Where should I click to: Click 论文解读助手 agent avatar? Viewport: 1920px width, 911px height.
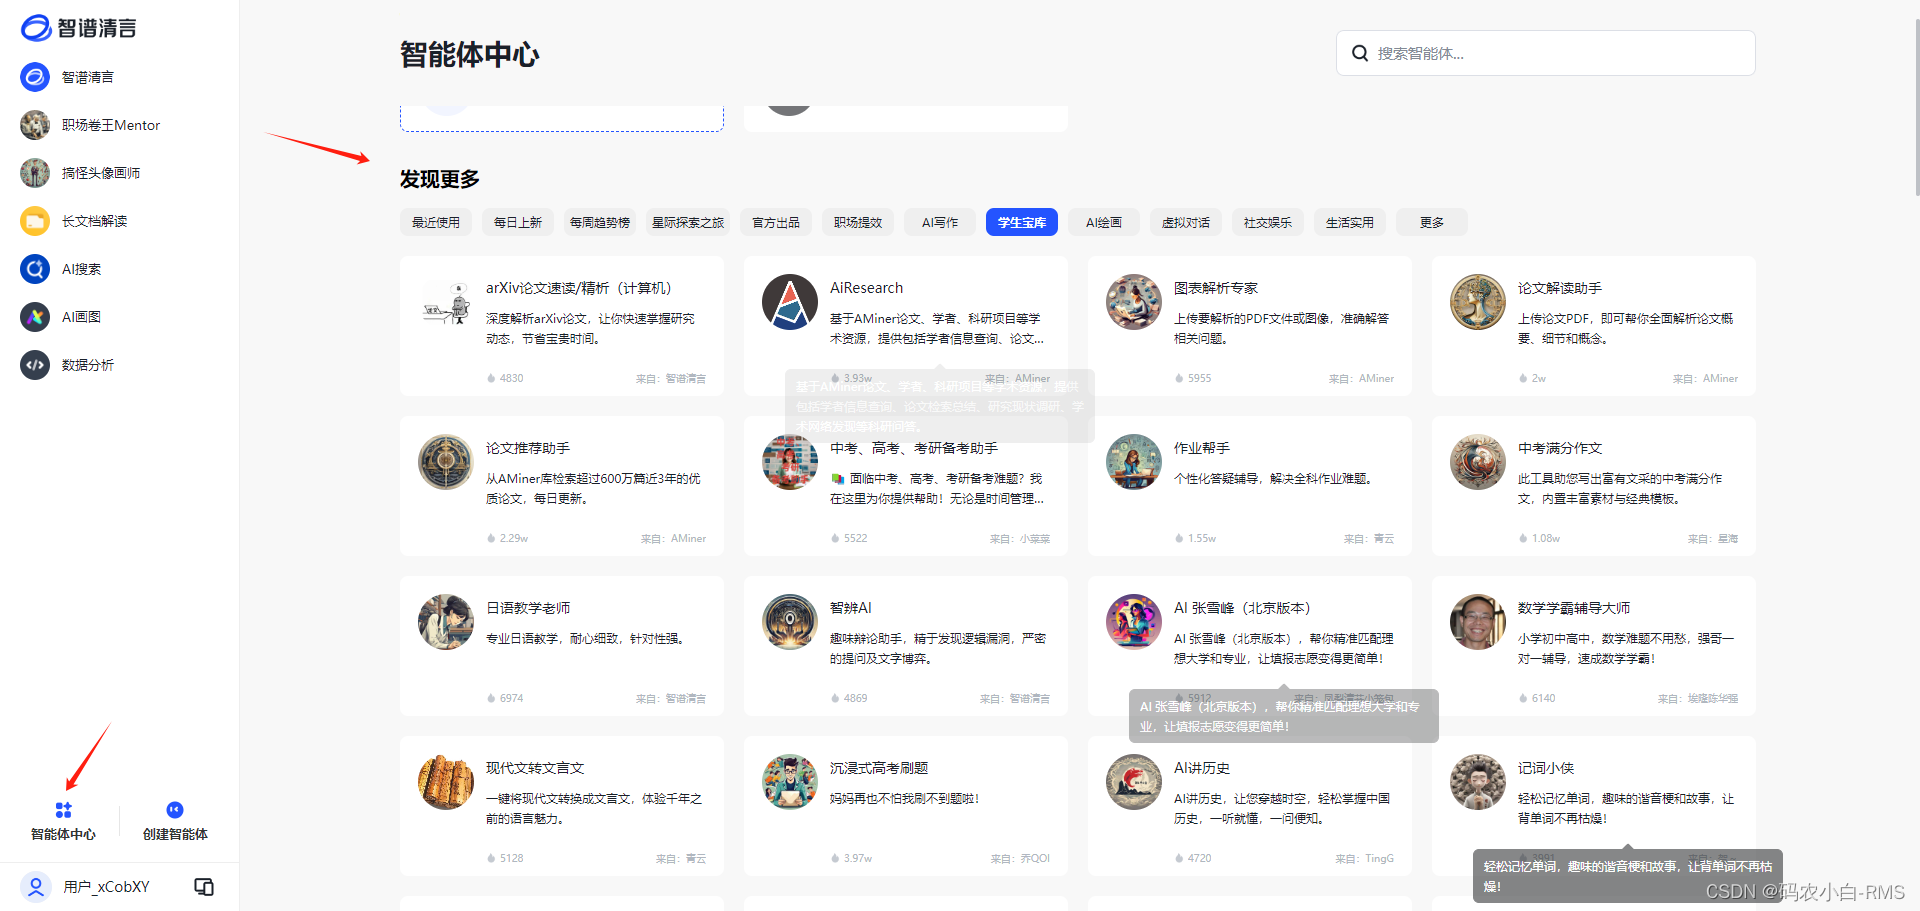tap(1478, 302)
